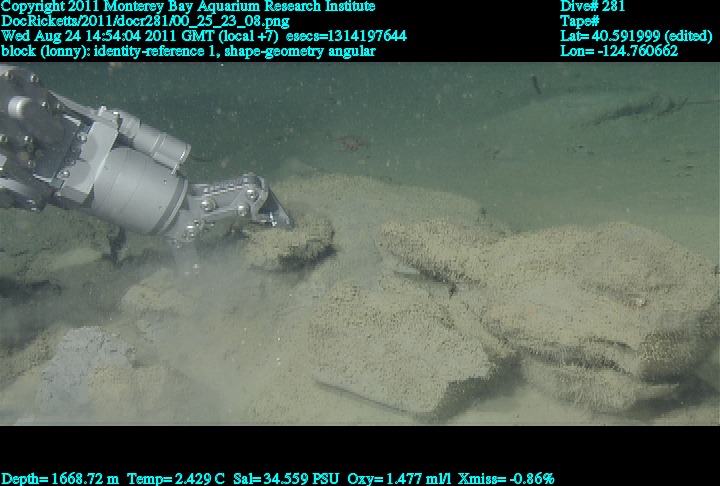Click the timestamp "Wed Aug 24 14:54:04 2011 GMT"
This screenshot has width=720, height=486.
pyautogui.click(x=108, y=36)
